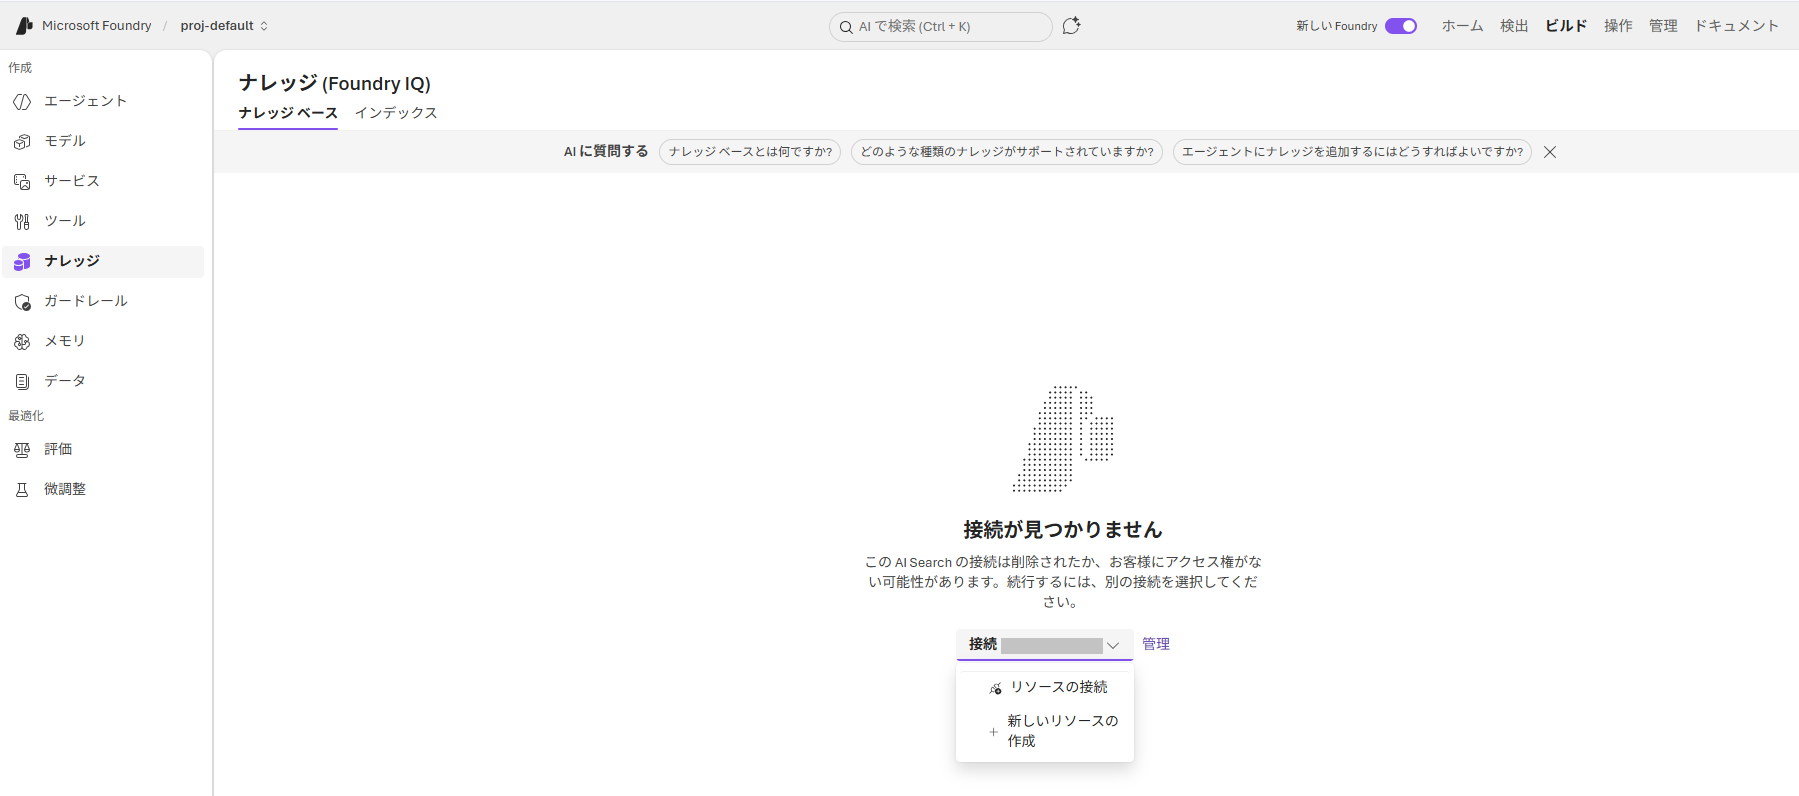Ask エージェントにナレッジを追加するには suggestion
Viewport: 1799px width, 796px height.
(1352, 152)
